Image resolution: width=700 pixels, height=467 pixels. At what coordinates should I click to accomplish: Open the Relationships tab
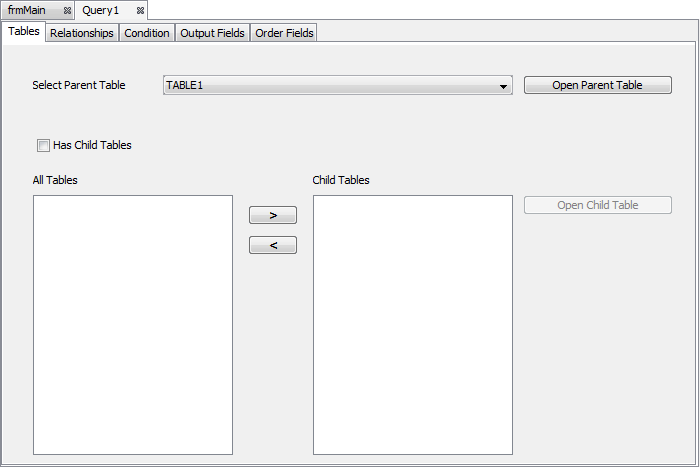click(x=82, y=33)
